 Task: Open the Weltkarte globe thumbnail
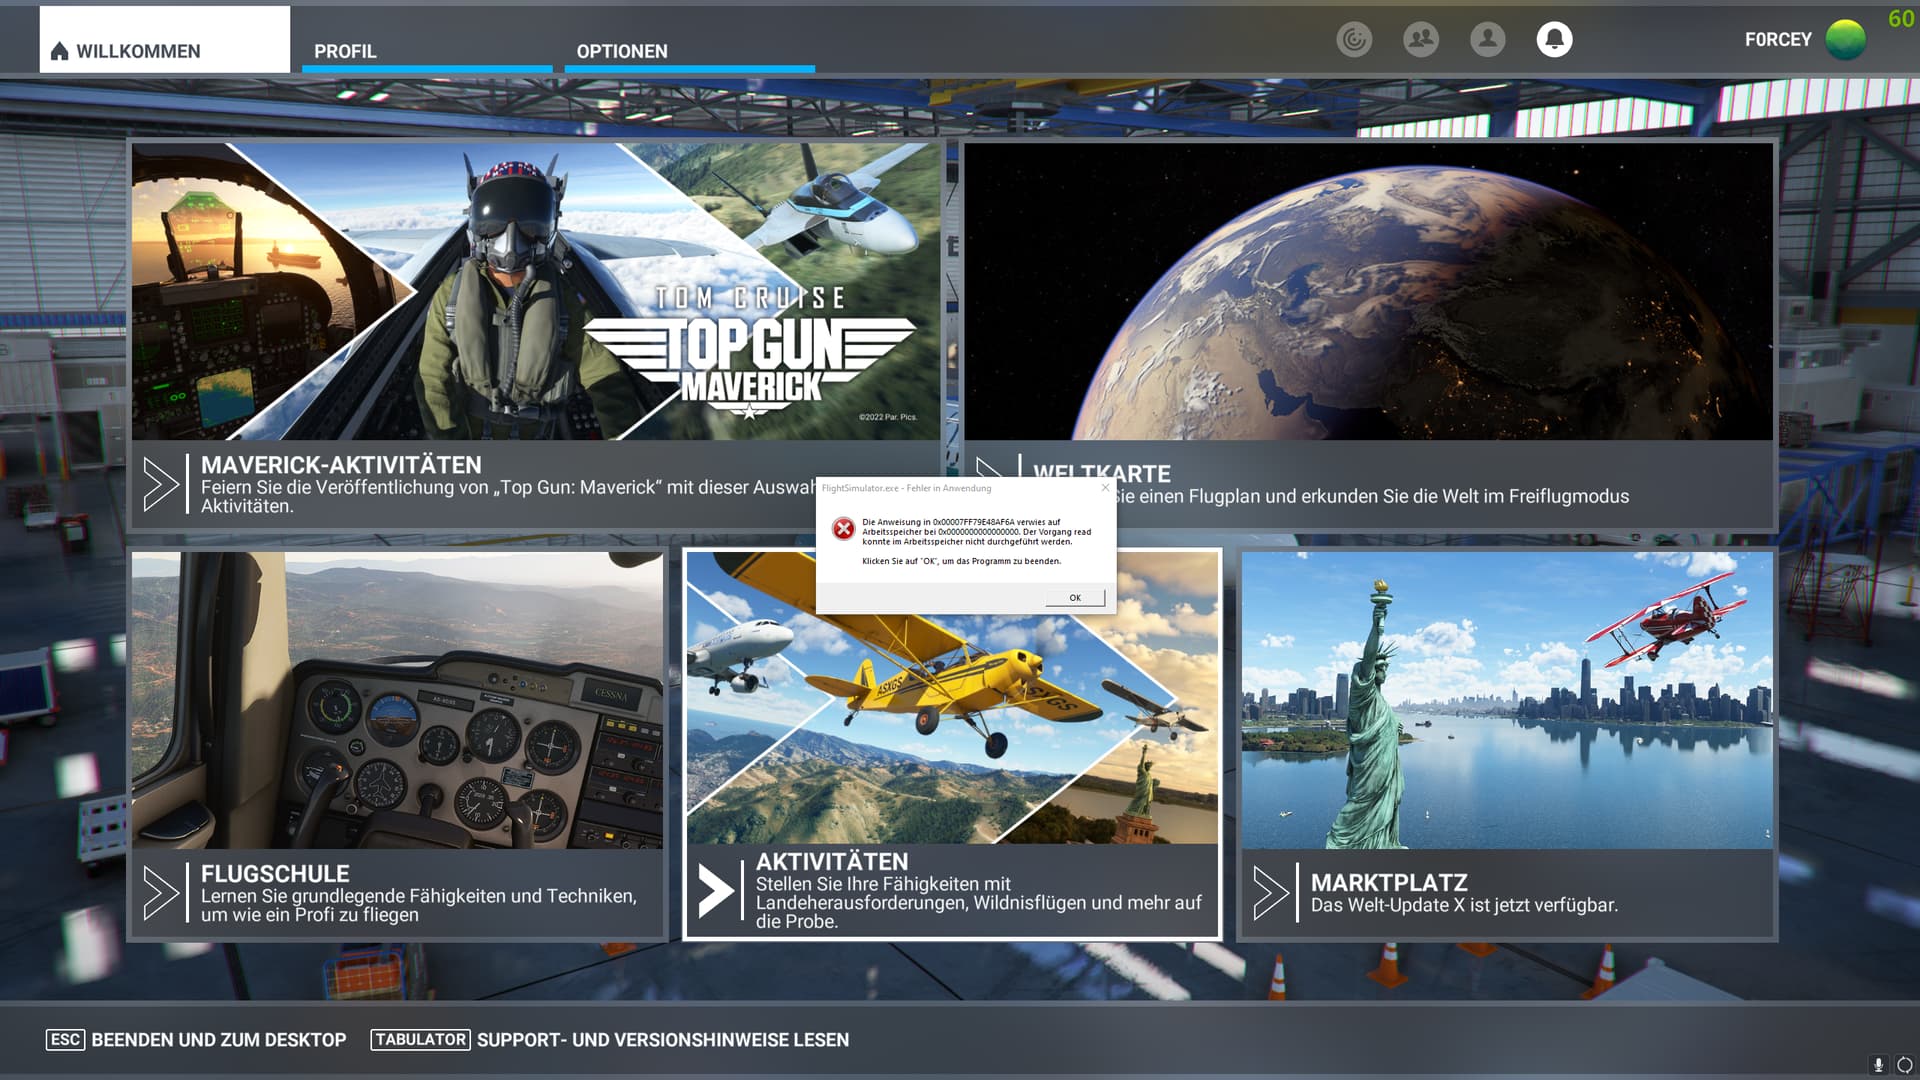pyautogui.click(x=1368, y=291)
